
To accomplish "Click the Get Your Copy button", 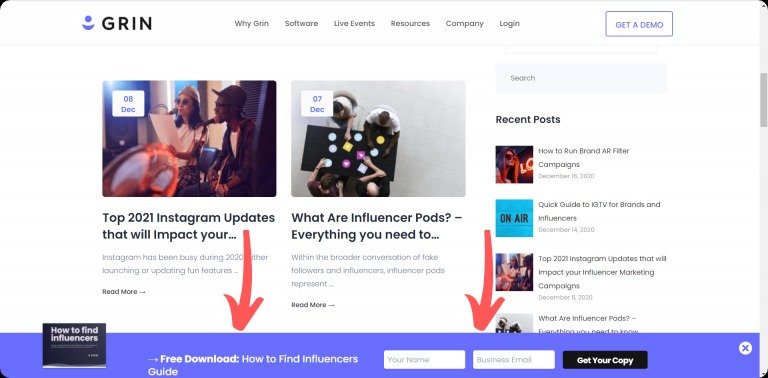I will point(605,360).
